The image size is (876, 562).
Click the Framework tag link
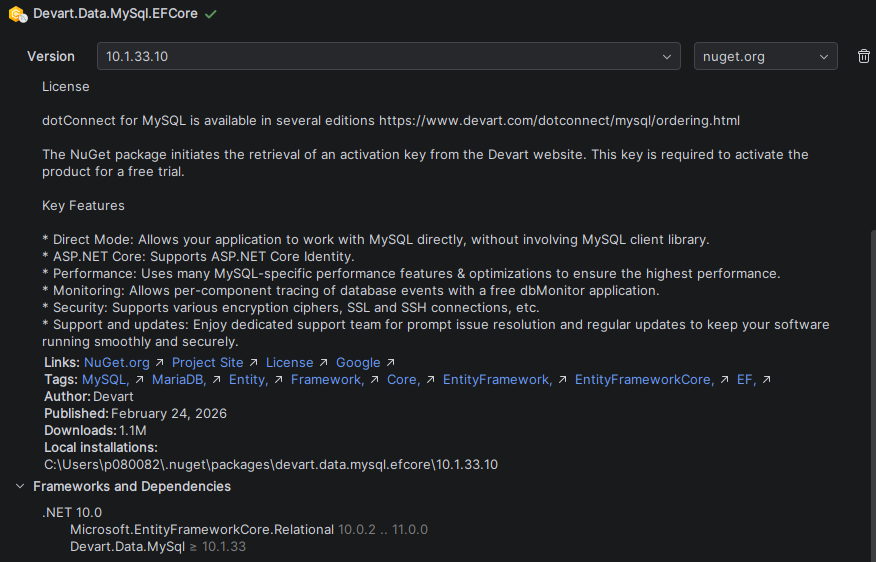pos(327,380)
